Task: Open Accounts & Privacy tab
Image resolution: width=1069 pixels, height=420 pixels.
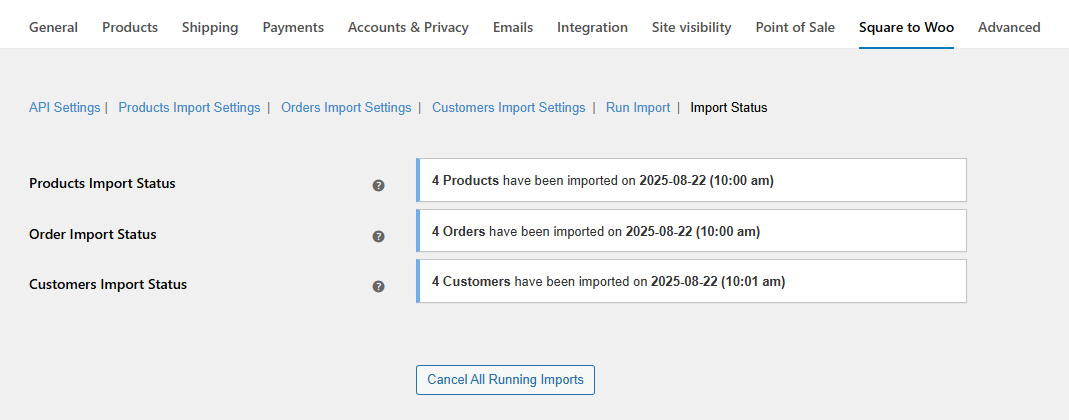Action: [408, 27]
